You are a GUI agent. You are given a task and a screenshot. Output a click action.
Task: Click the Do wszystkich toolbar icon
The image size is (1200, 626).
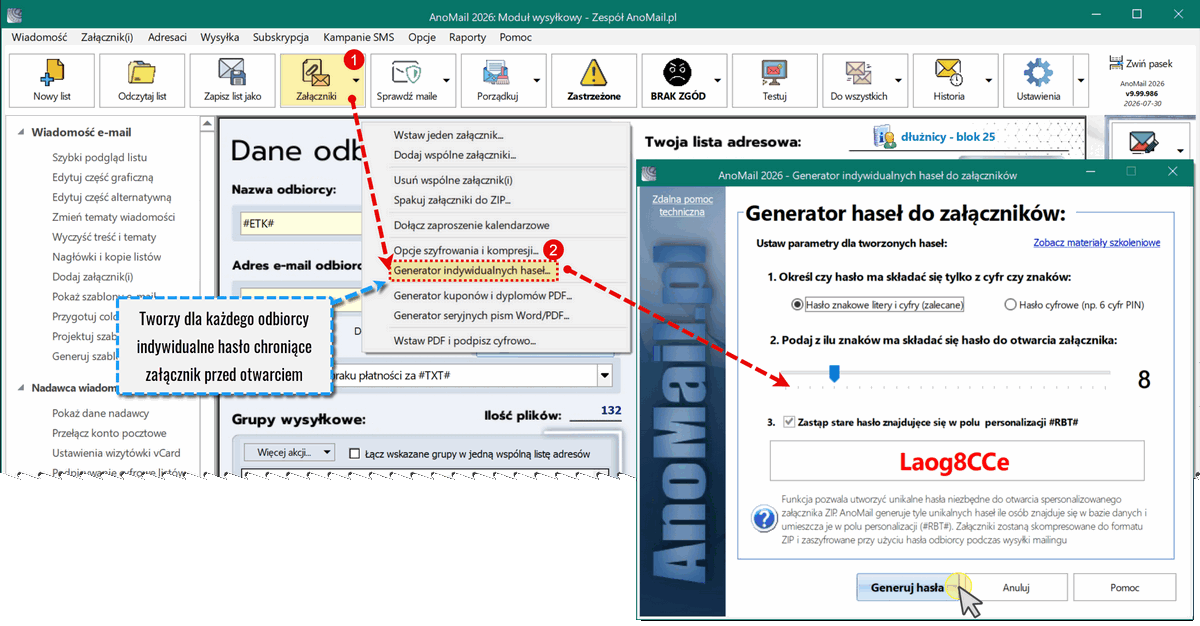coord(859,72)
